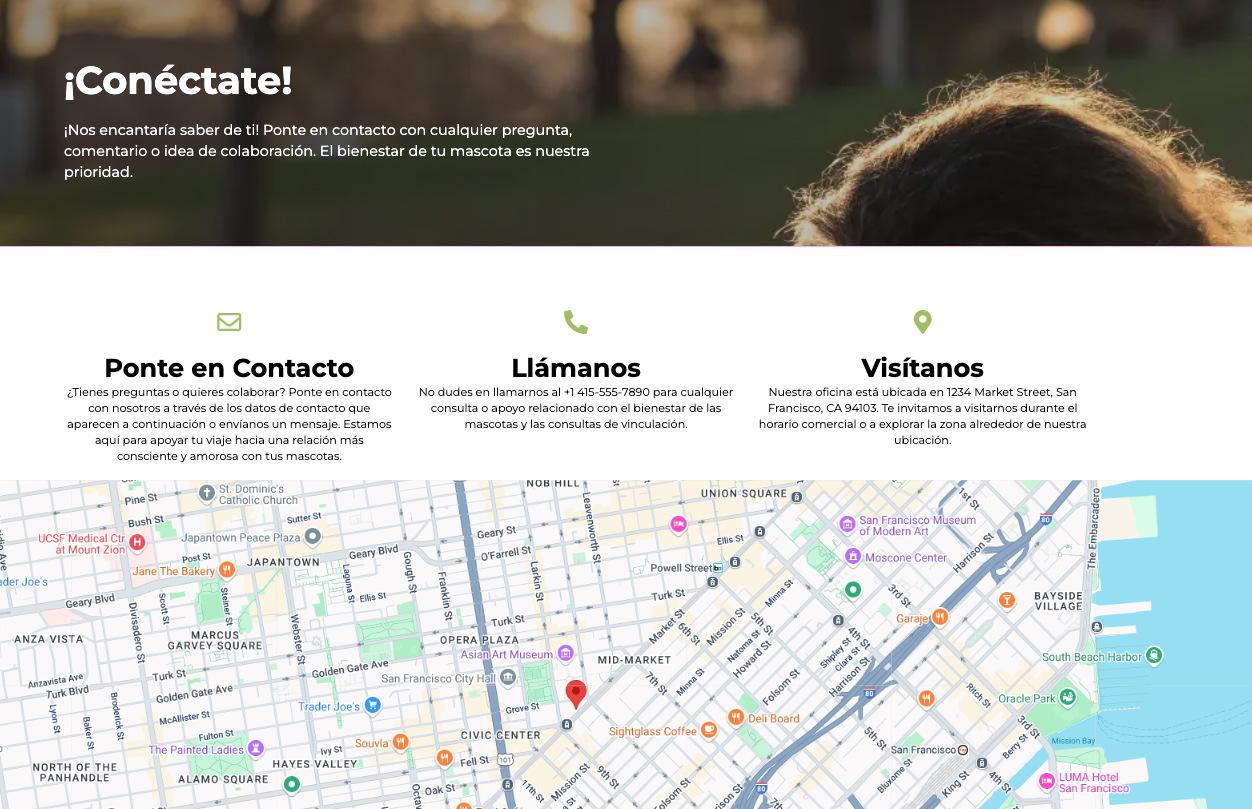Click the Ponte en Contacto heading
1252x809 pixels.
point(229,368)
